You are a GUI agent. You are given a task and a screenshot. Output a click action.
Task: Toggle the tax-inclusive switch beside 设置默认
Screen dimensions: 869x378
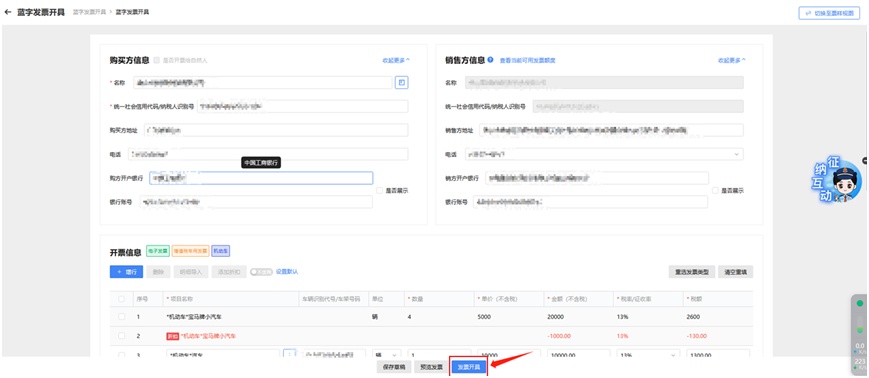261,272
